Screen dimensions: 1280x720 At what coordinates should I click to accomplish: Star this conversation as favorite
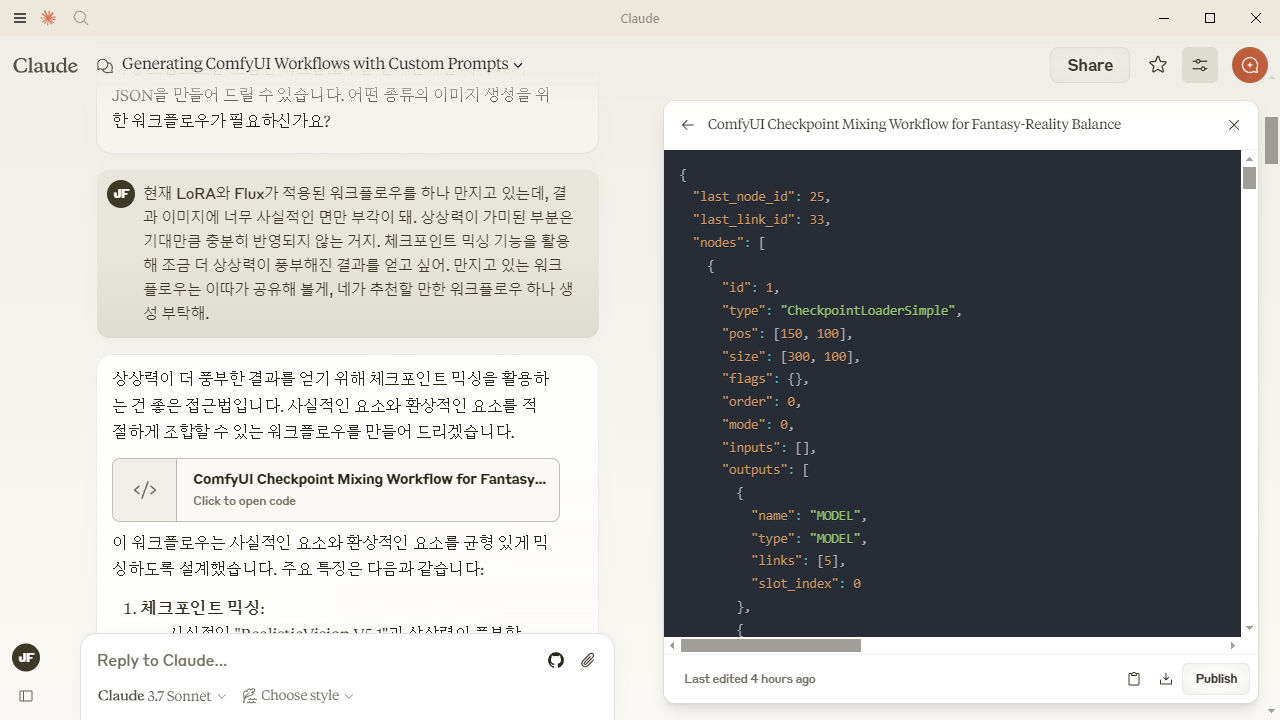tap(1158, 65)
